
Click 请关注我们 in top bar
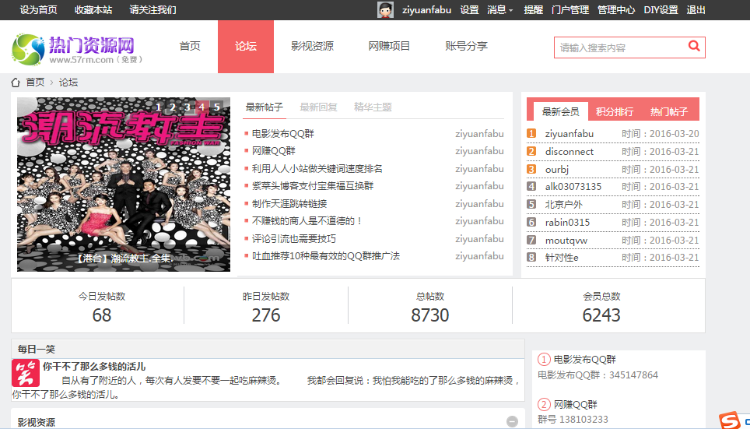pos(153,10)
